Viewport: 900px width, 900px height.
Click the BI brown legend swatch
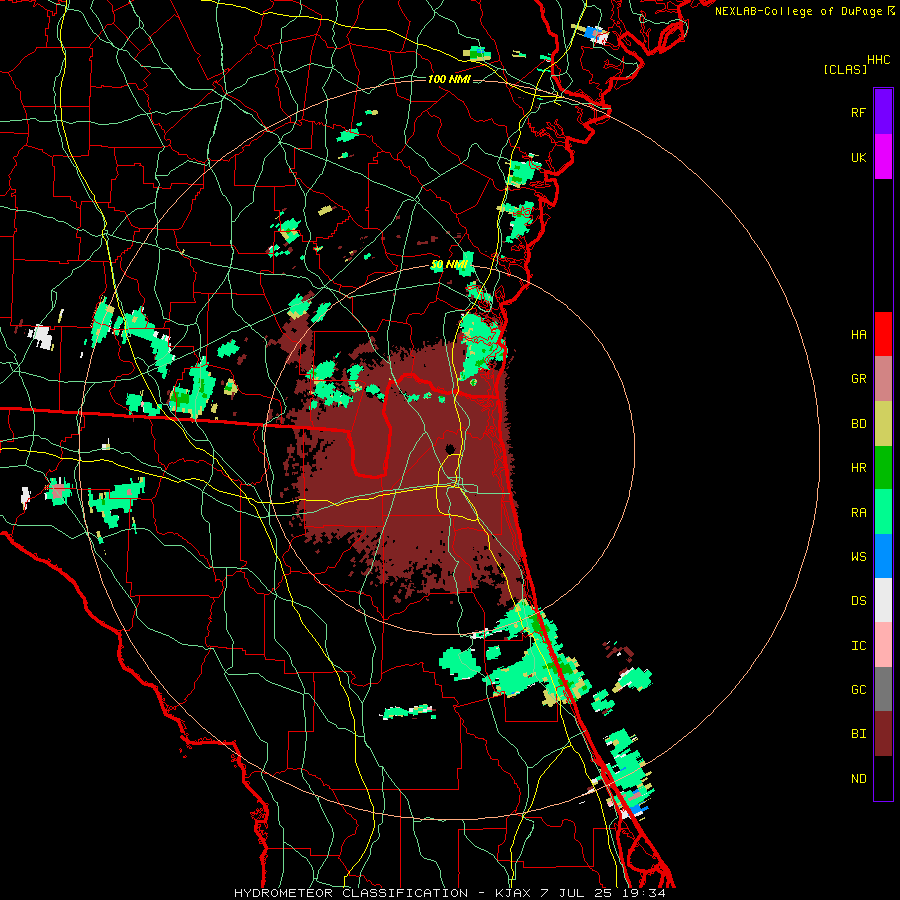[883, 734]
